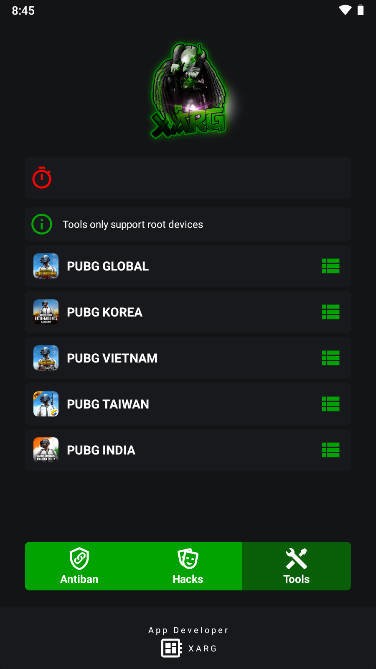Open the PUBG GLOBAL list menu icon
376x669 pixels.
click(x=331, y=266)
